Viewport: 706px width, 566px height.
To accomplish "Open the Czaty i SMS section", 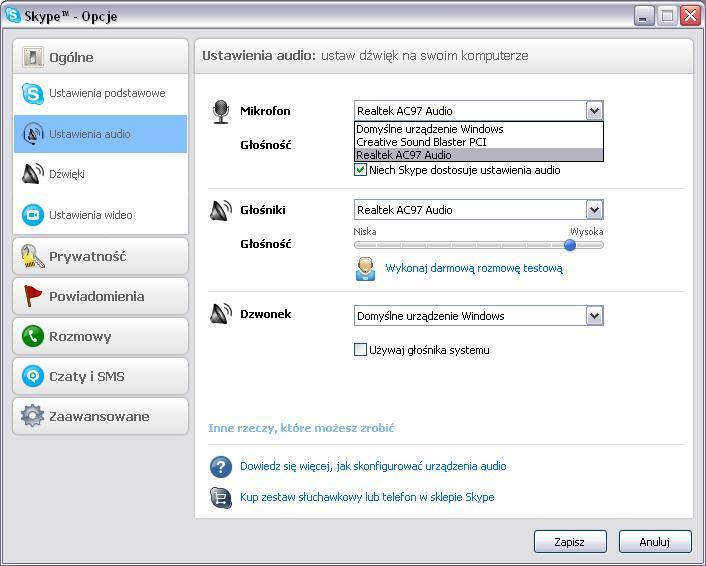I will 100,376.
